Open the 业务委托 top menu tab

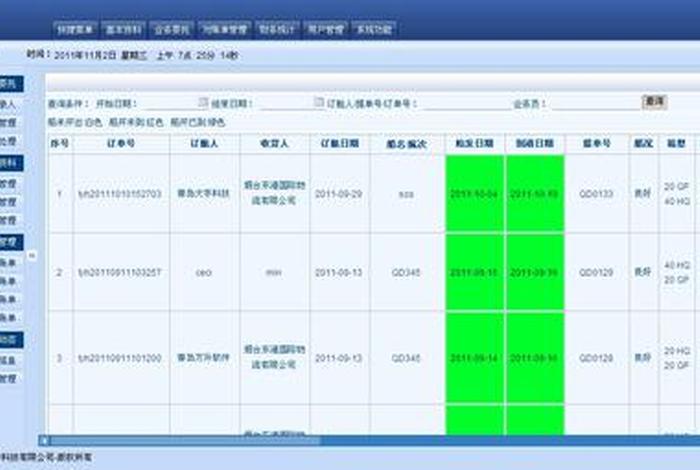coord(172,29)
